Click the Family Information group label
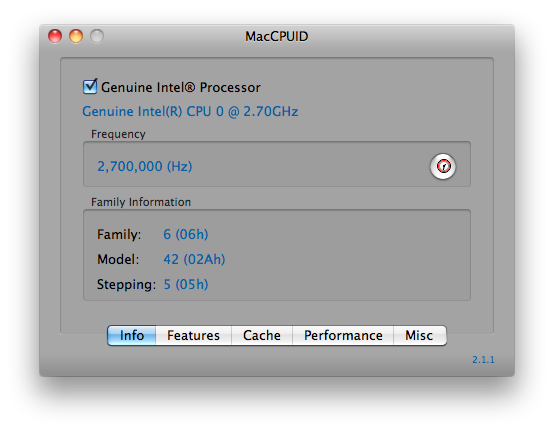 pyautogui.click(x=141, y=202)
